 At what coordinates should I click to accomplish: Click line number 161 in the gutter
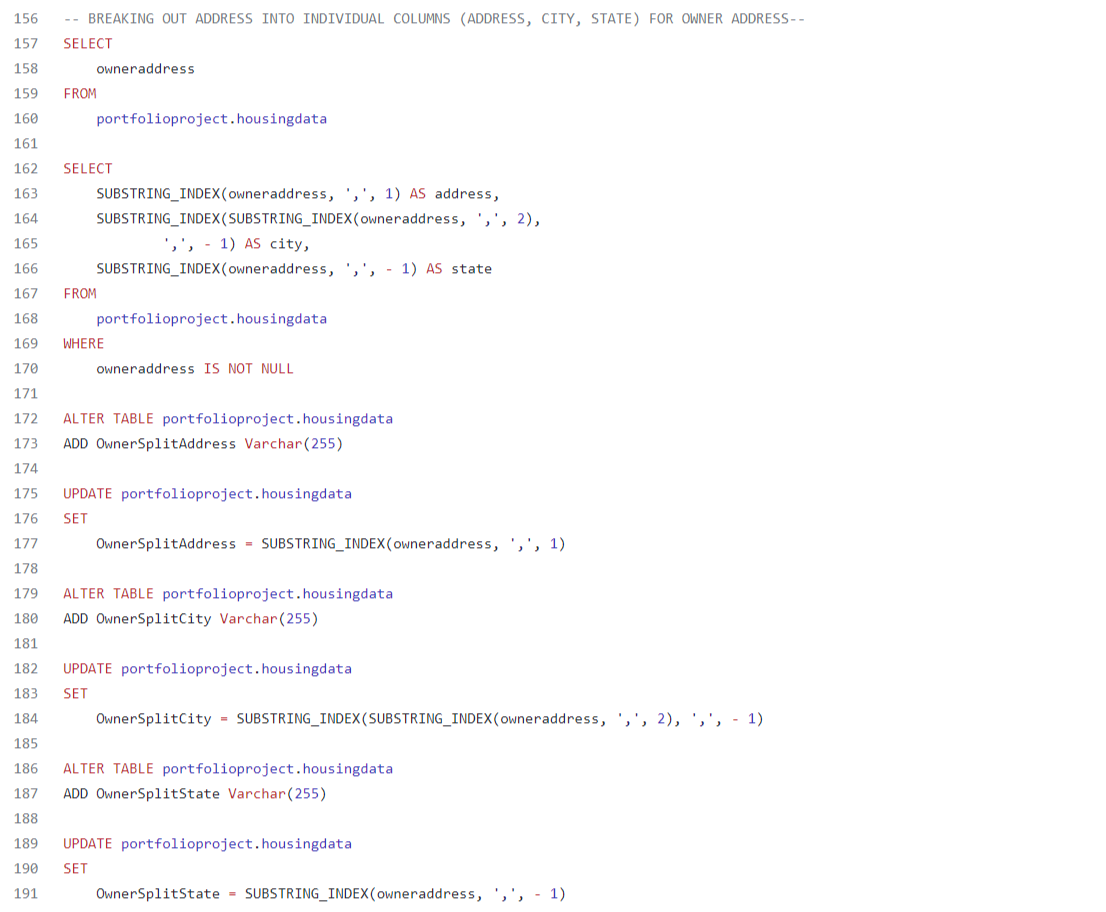click(x=26, y=144)
